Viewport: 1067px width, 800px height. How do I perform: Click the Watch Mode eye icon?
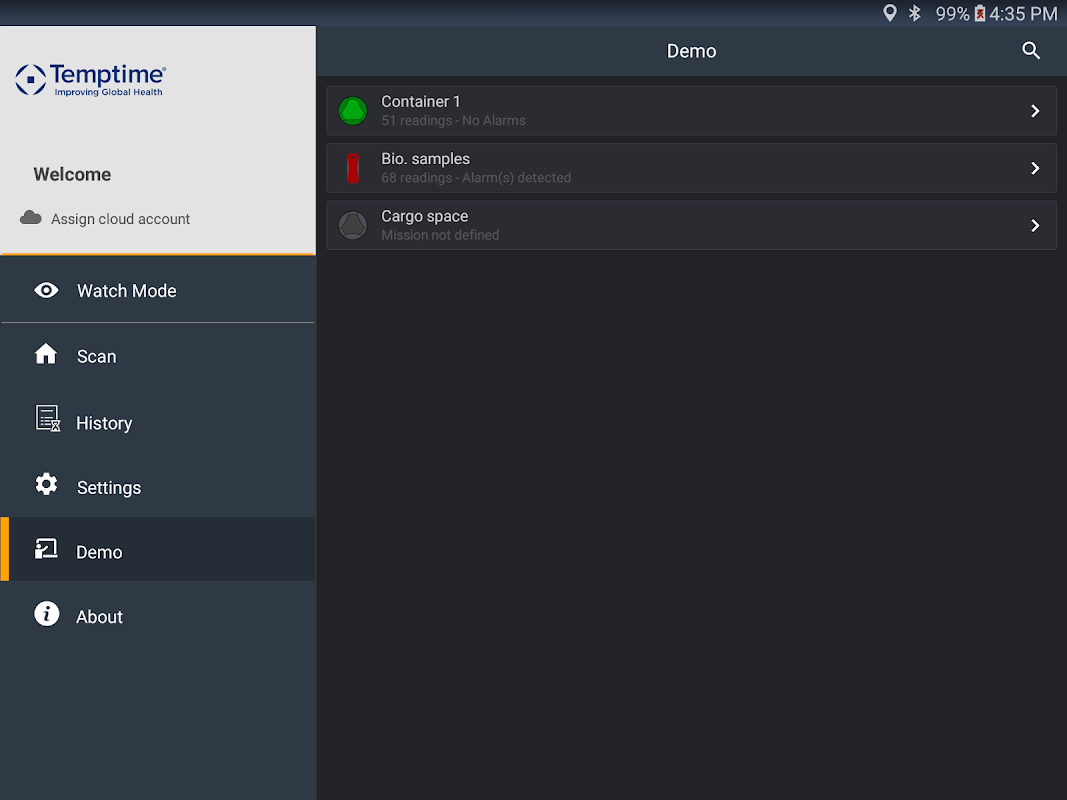click(46, 290)
